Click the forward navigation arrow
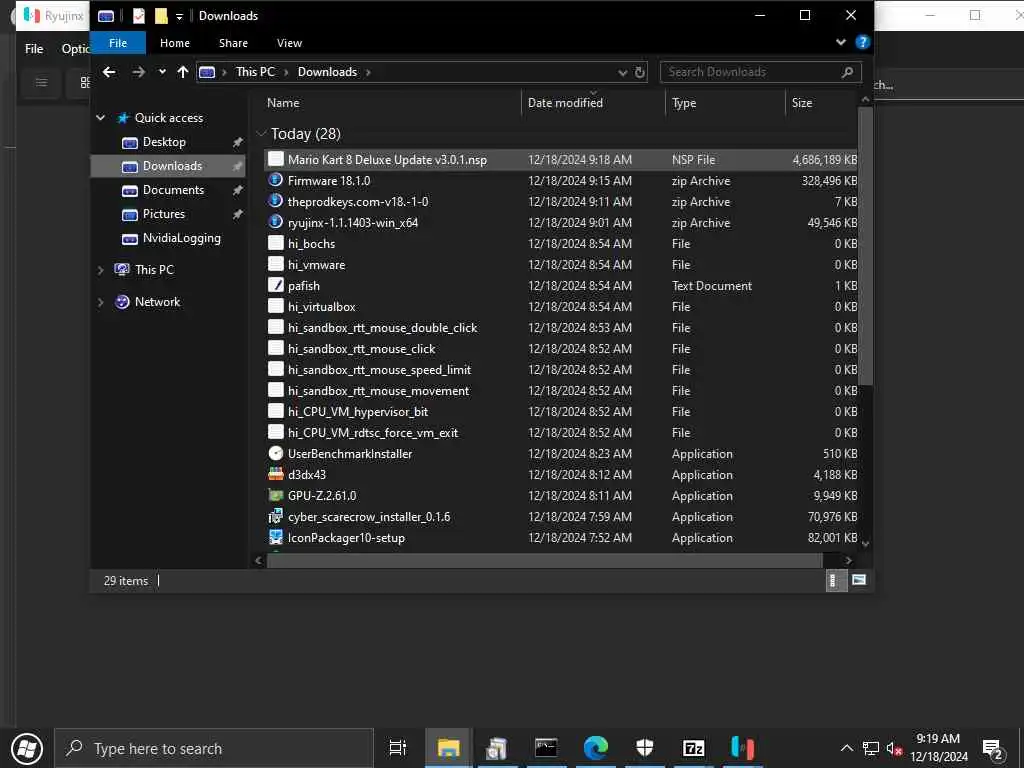The image size is (1024, 768). point(138,72)
